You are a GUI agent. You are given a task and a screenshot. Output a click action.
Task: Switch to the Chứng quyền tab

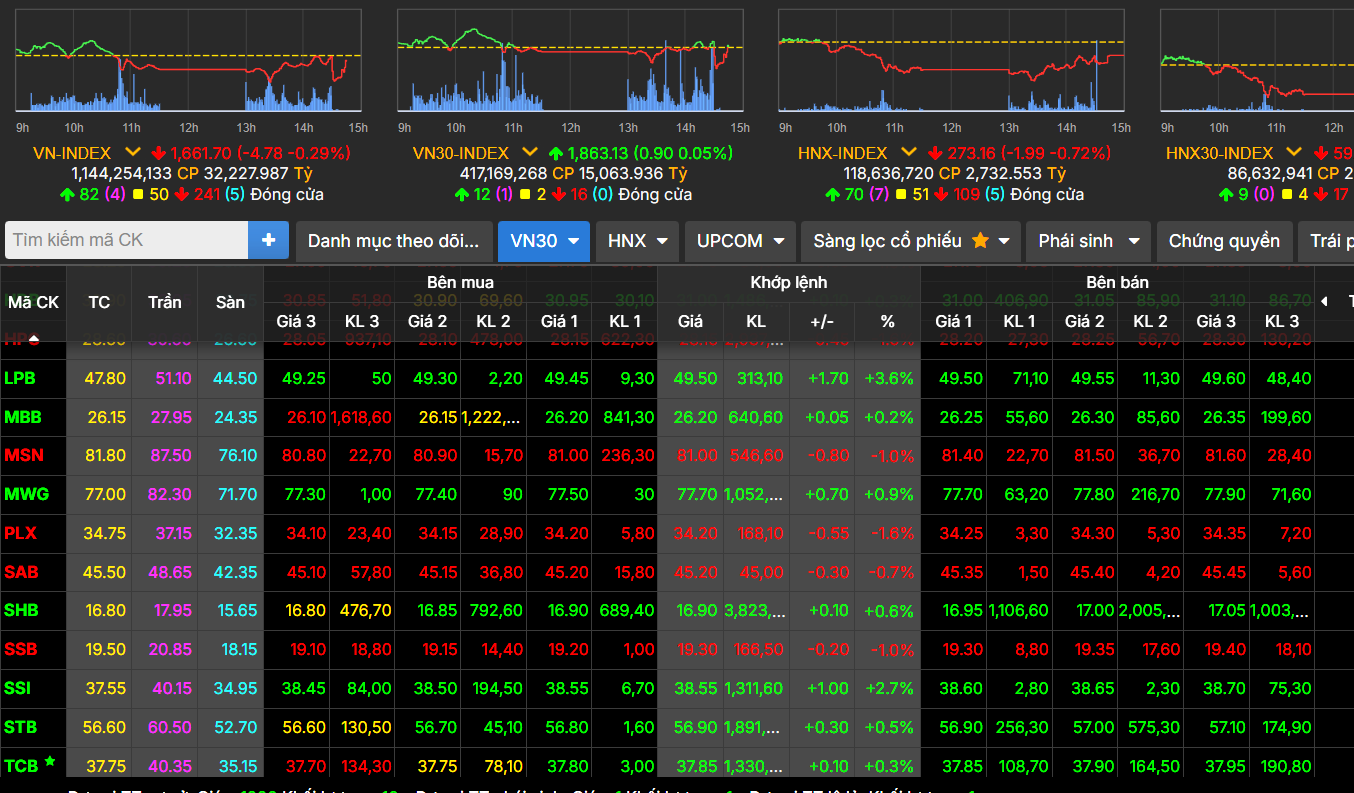(1223, 241)
